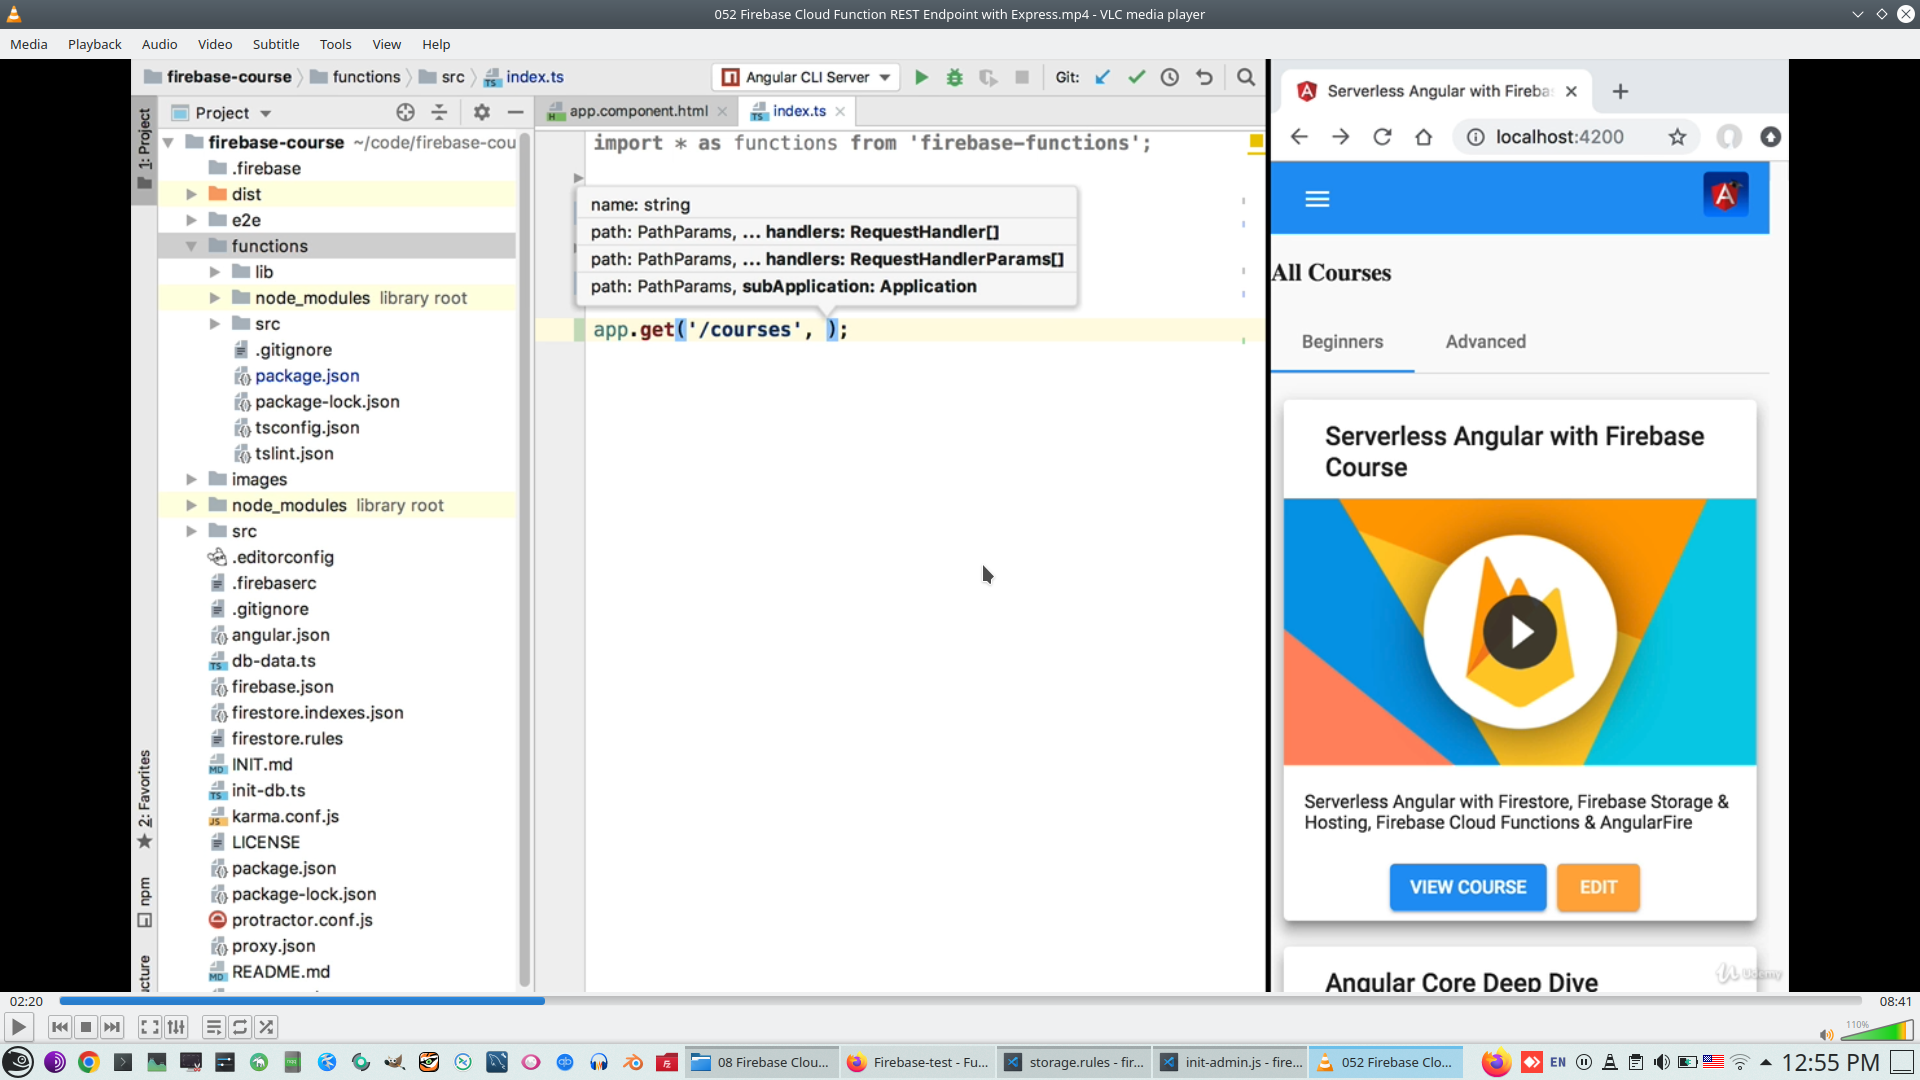Image resolution: width=1920 pixels, height=1080 pixels.
Task: Toggle loop playback mode
Action: (x=240, y=1027)
